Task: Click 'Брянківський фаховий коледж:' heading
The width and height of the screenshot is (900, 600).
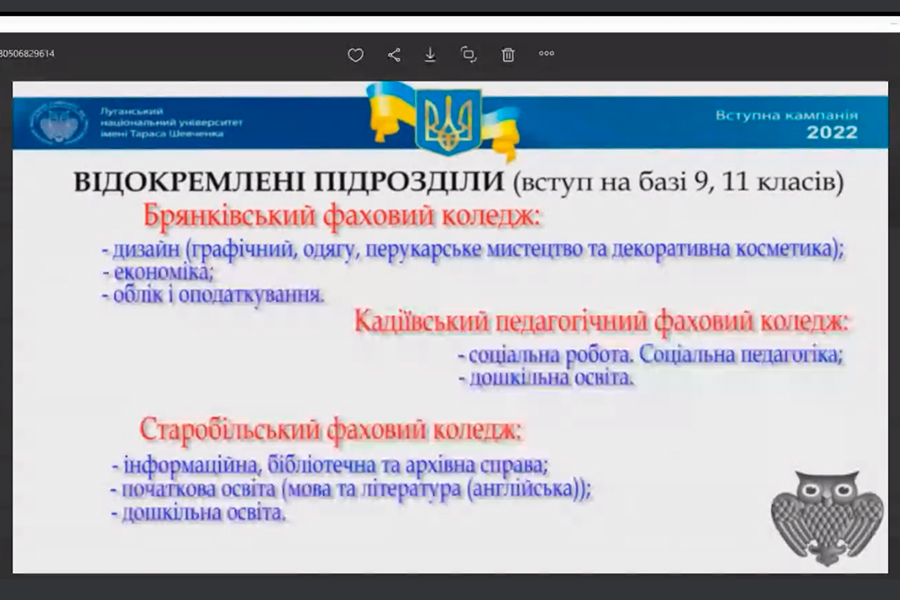Action: pos(342,216)
